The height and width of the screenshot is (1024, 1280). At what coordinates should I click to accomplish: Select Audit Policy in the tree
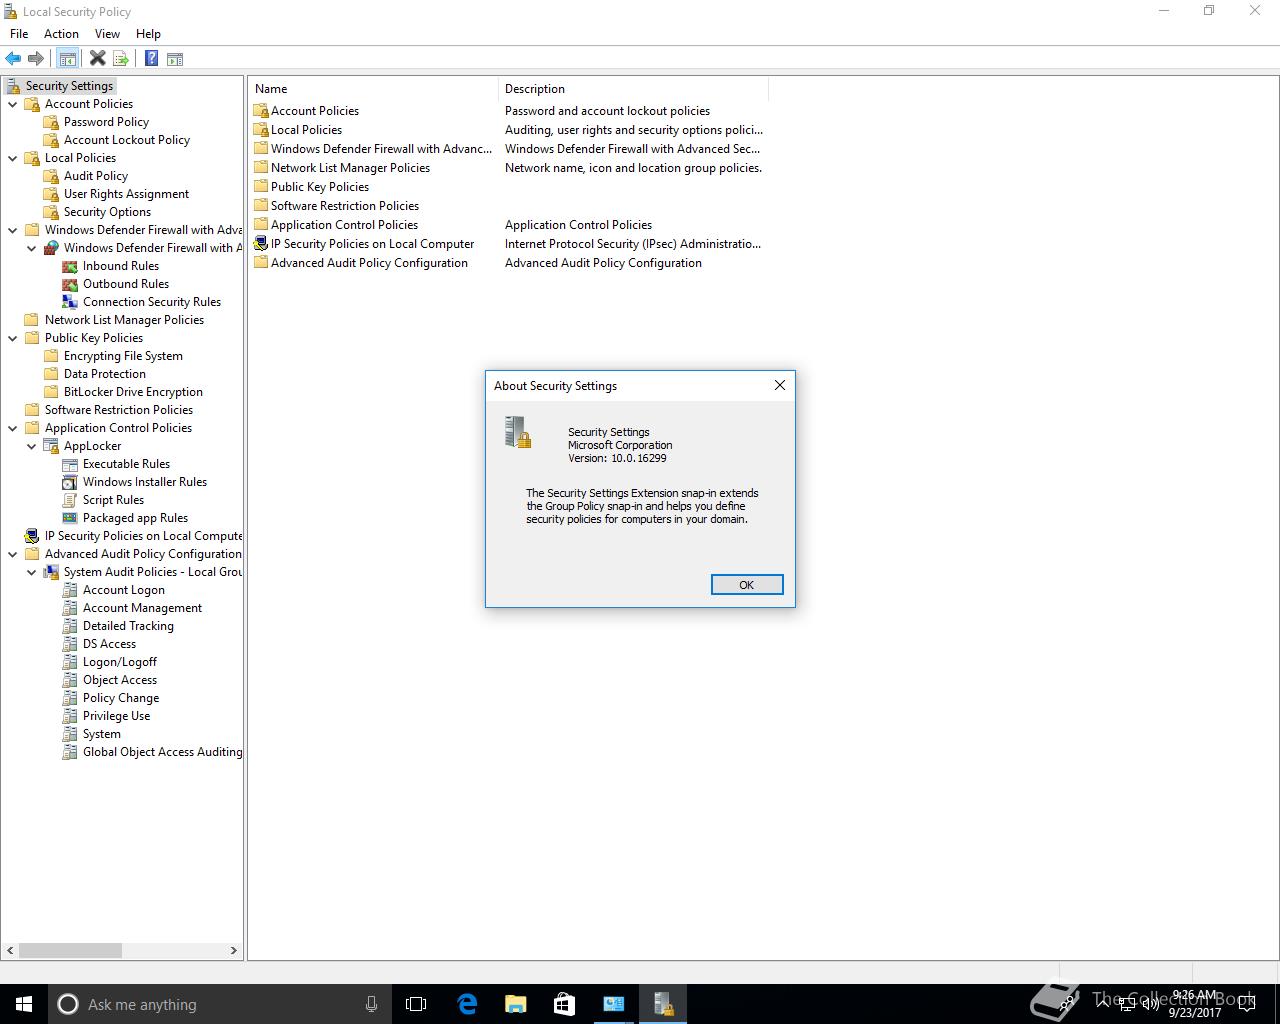click(96, 176)
